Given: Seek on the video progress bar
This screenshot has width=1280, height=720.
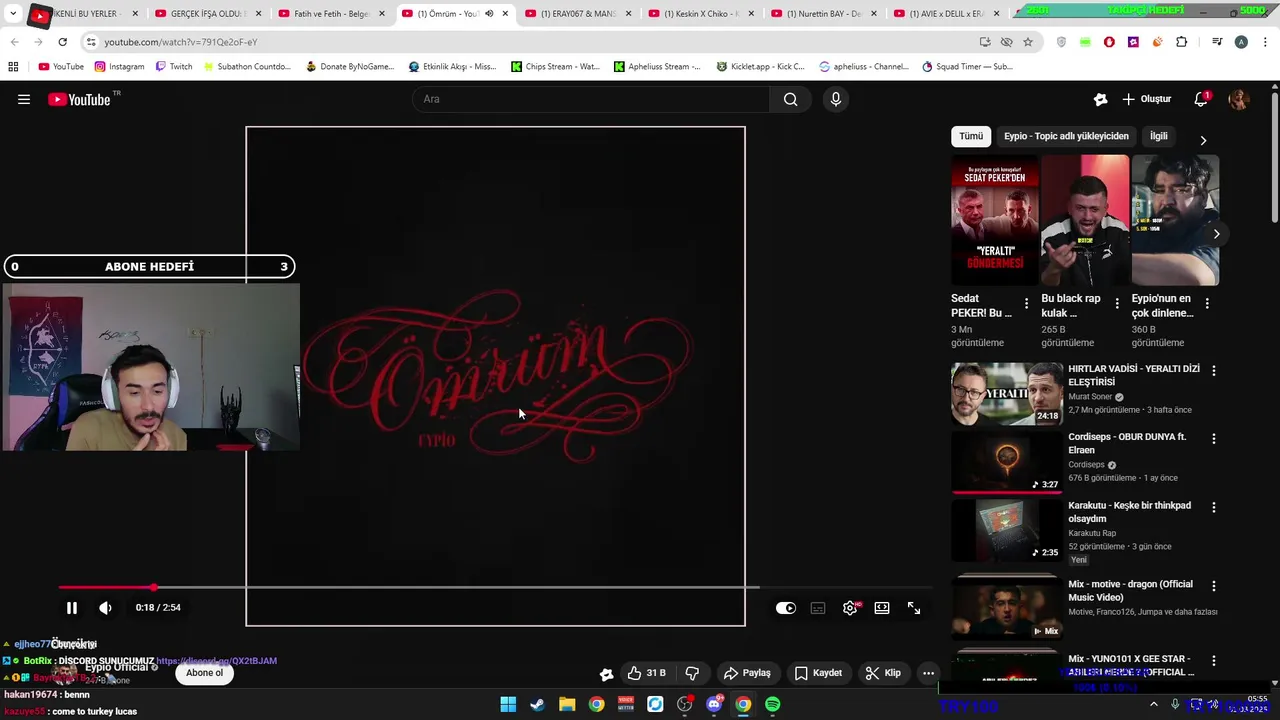Looking at the screenshot, I should click(x=496, y=587).
